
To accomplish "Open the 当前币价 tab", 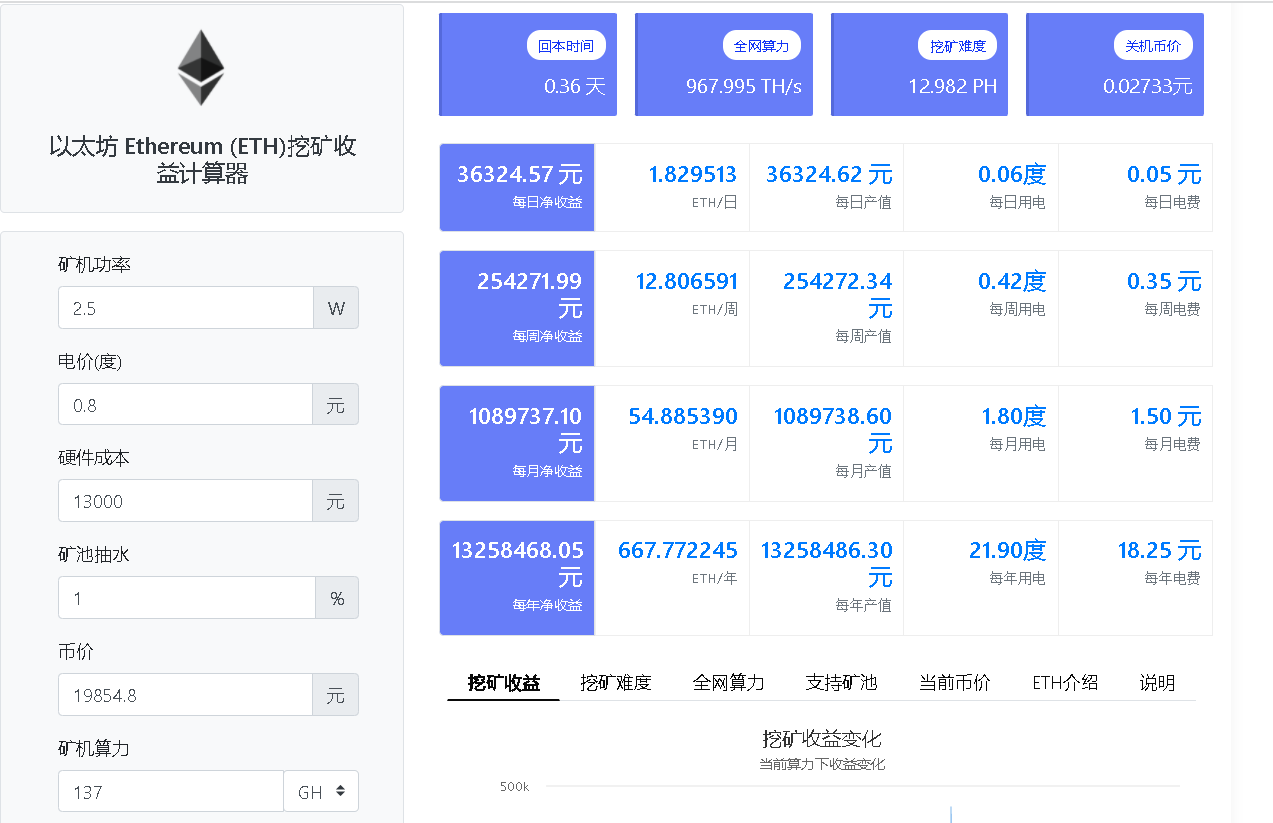I will pyautogui.click(x=955, y=682).
